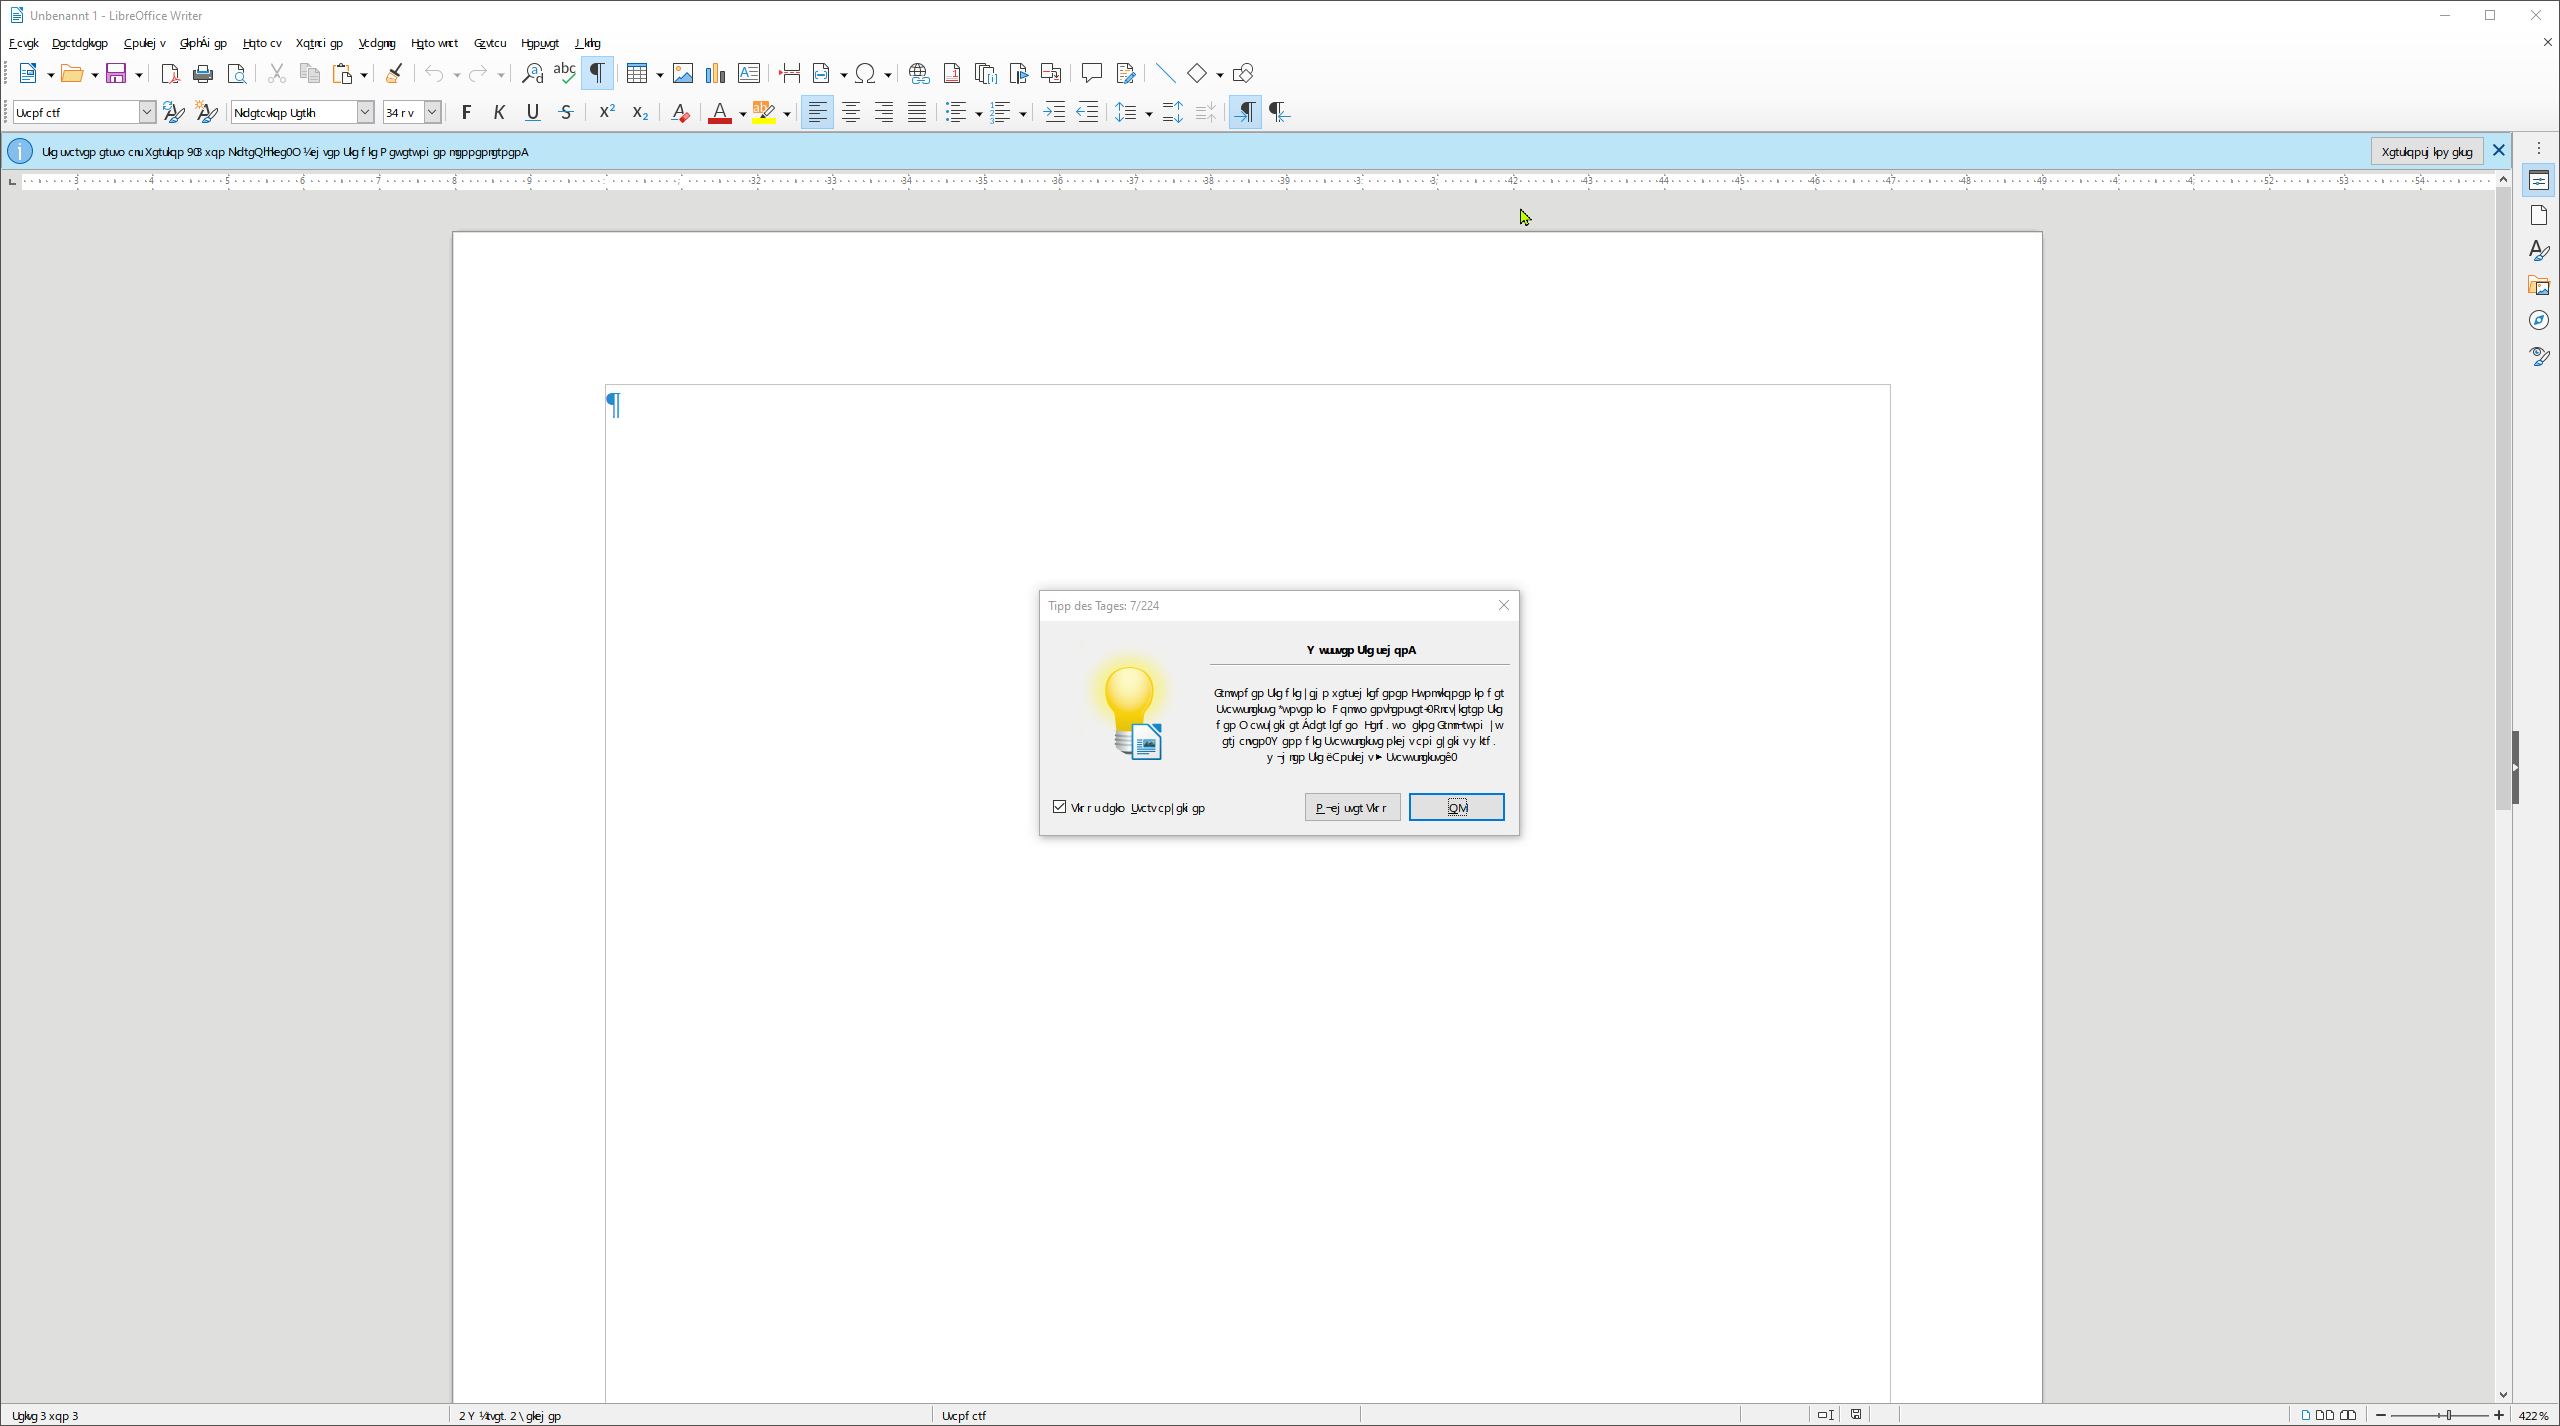Uncheck the show tips on startup checkbox
This screenshot has width=2560, height=1426.
1059,807
